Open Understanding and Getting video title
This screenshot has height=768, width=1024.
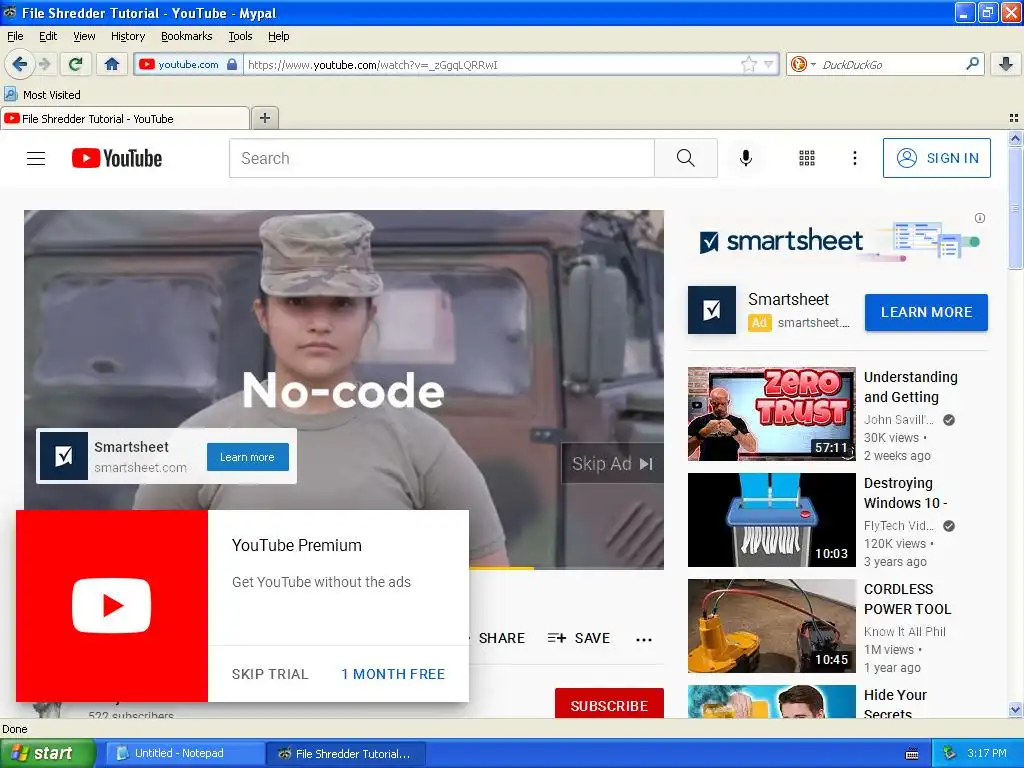(x=910, y=387)
